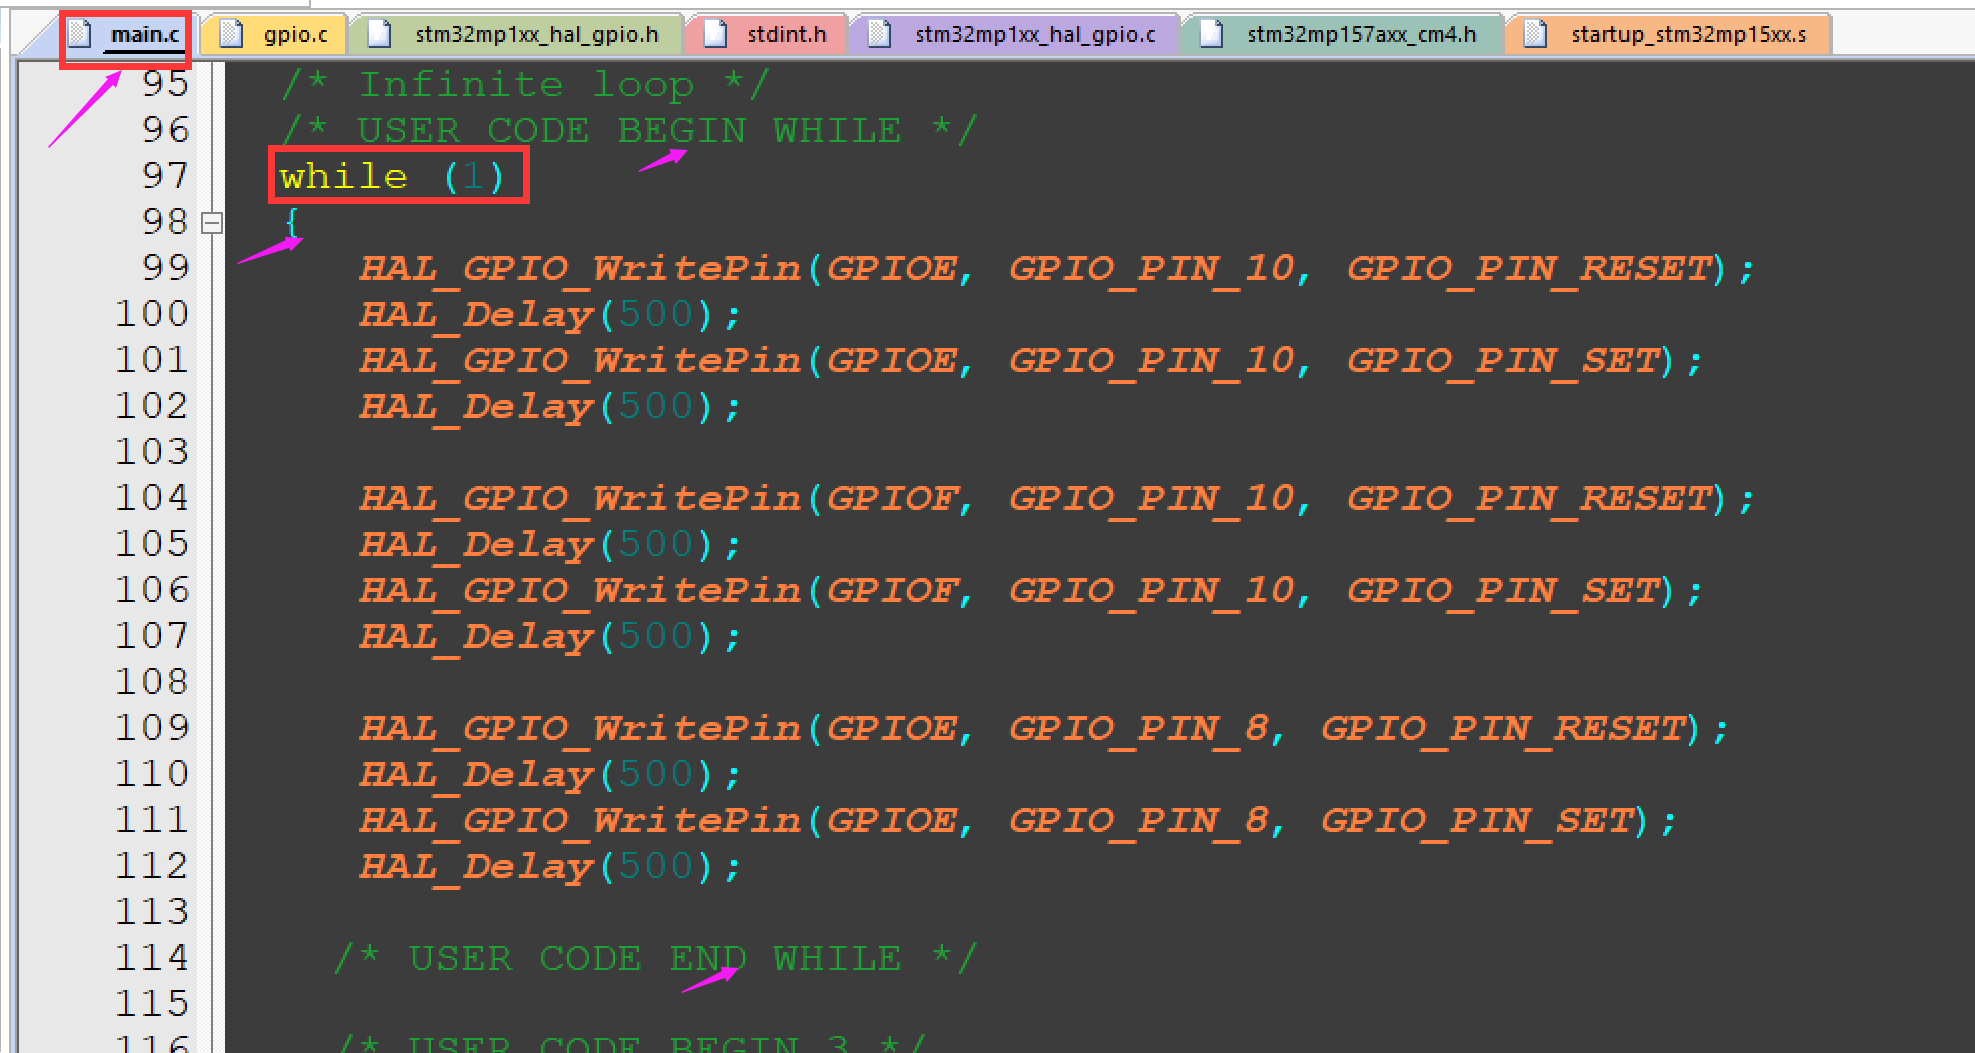The image size is (1975, 1053).
Task: Switch to the gpio.c tab
Action: click(x=295, y=34)
